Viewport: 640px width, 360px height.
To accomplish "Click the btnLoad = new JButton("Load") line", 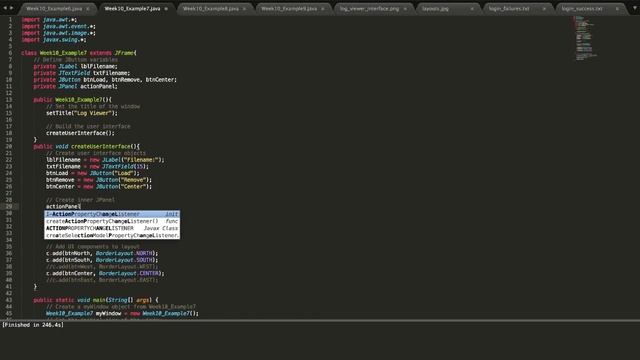I will [x=93, y=173].
